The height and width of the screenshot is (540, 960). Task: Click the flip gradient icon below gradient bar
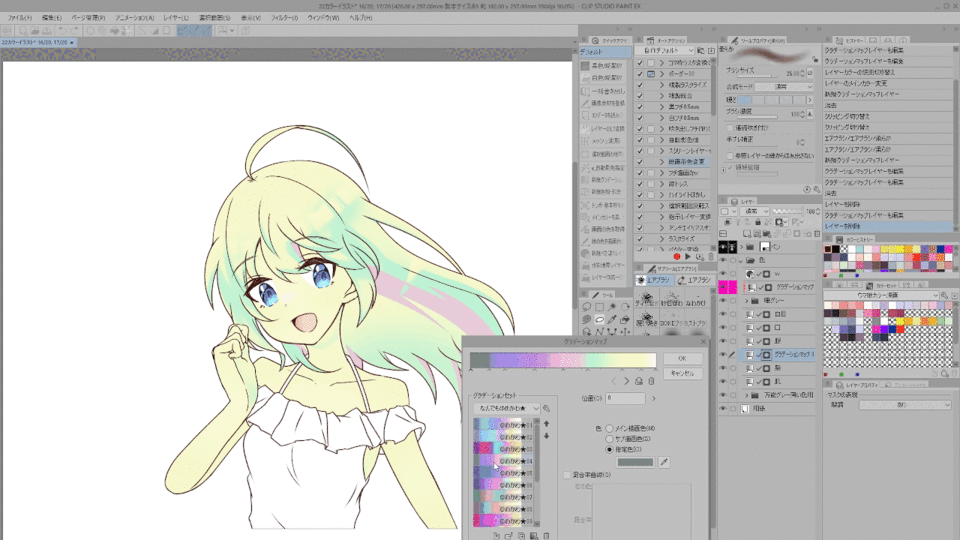click(639, 381)
